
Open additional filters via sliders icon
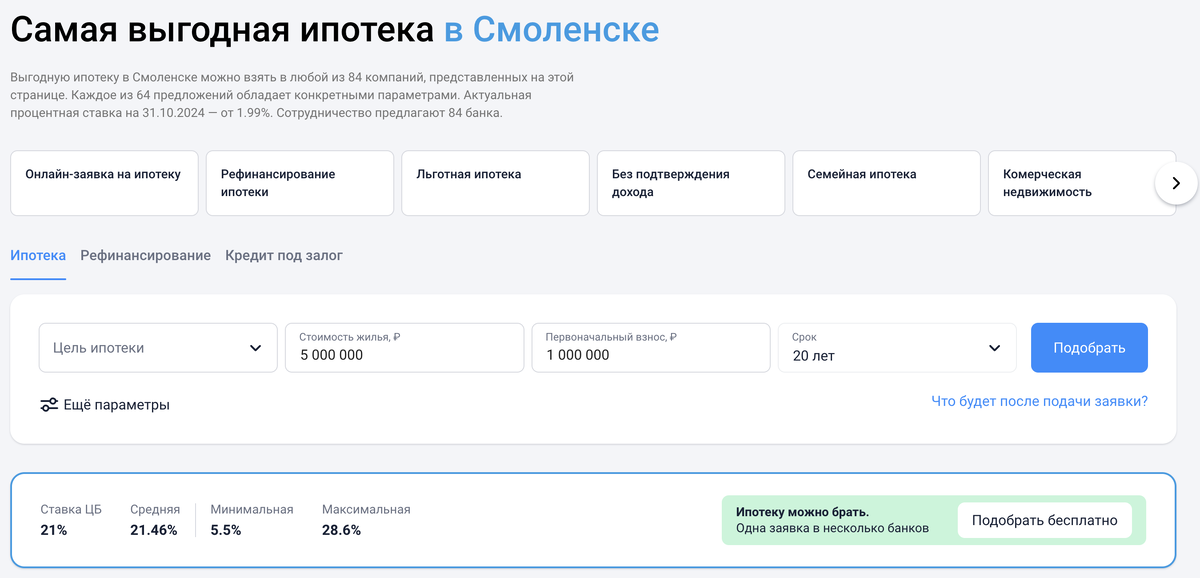coord(47,405)
